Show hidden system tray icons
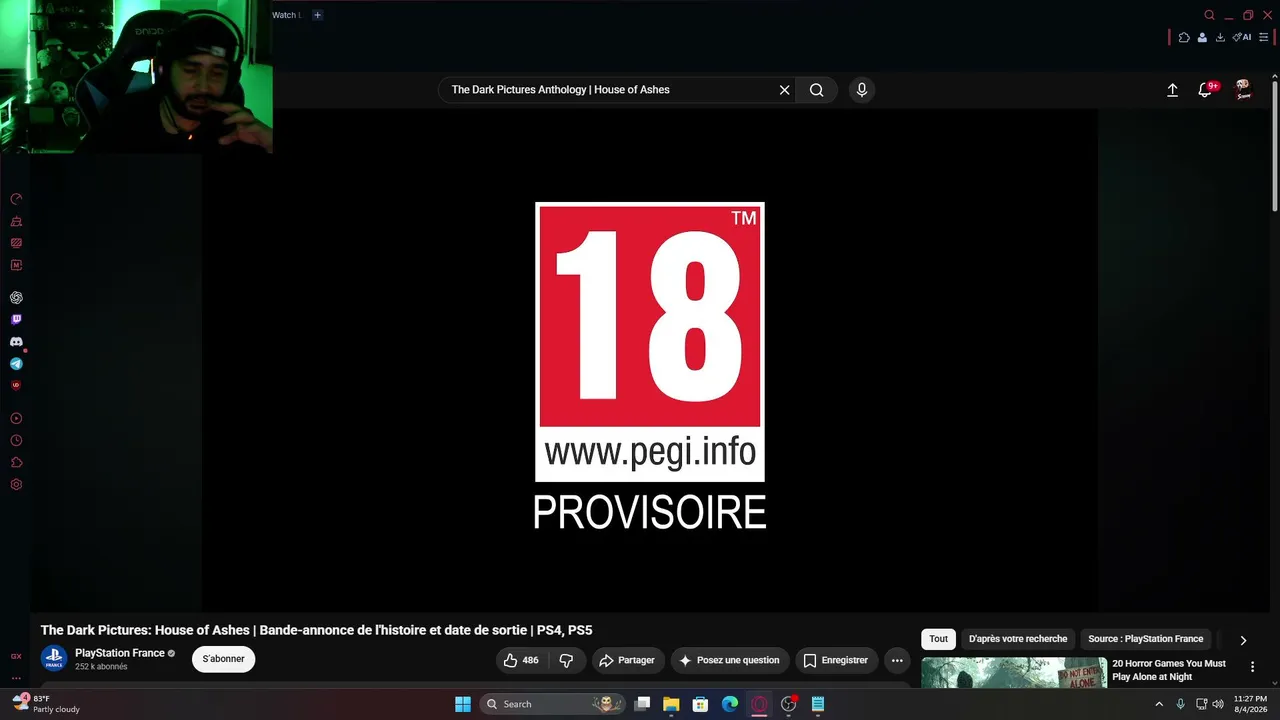The image size is (1280, 720). (1159, 704)
